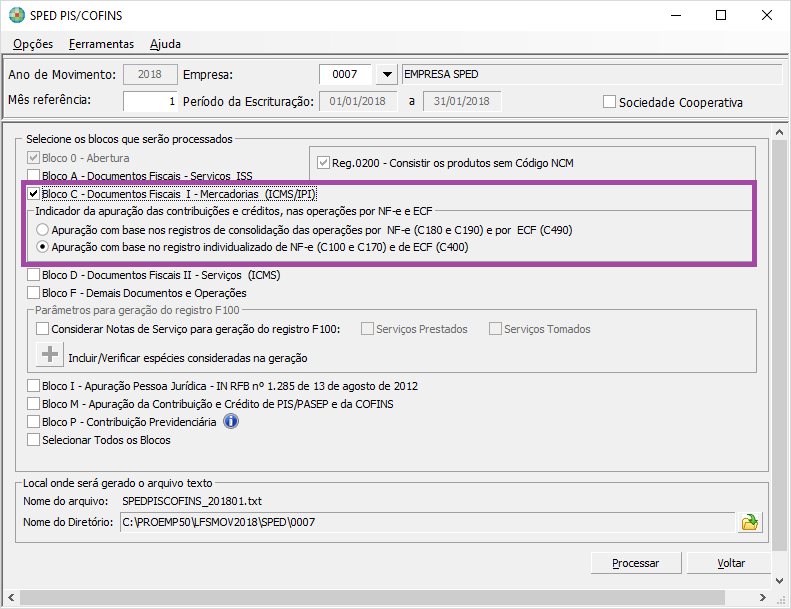This screenshot has height=609, width=791.
Task: Click the folder browse icon for directory
Action: click(748, 521)
